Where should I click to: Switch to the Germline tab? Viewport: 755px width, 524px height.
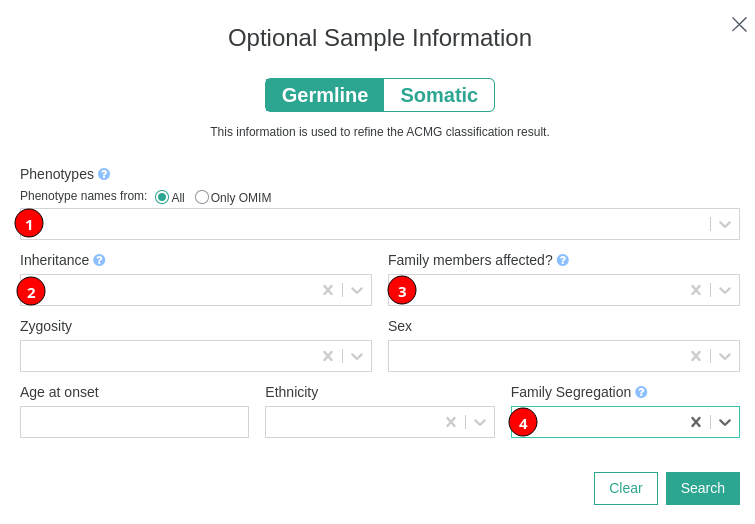[325, 95]
